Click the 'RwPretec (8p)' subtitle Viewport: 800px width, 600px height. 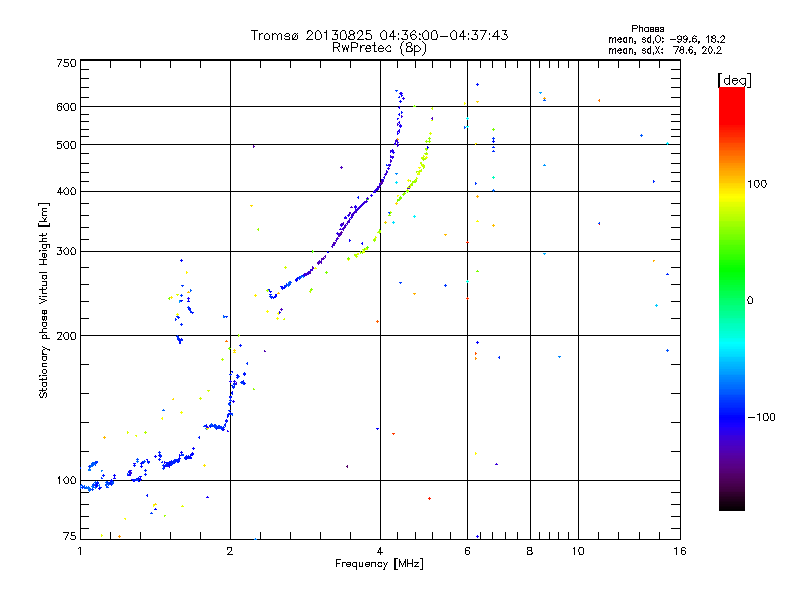(379, 48)
